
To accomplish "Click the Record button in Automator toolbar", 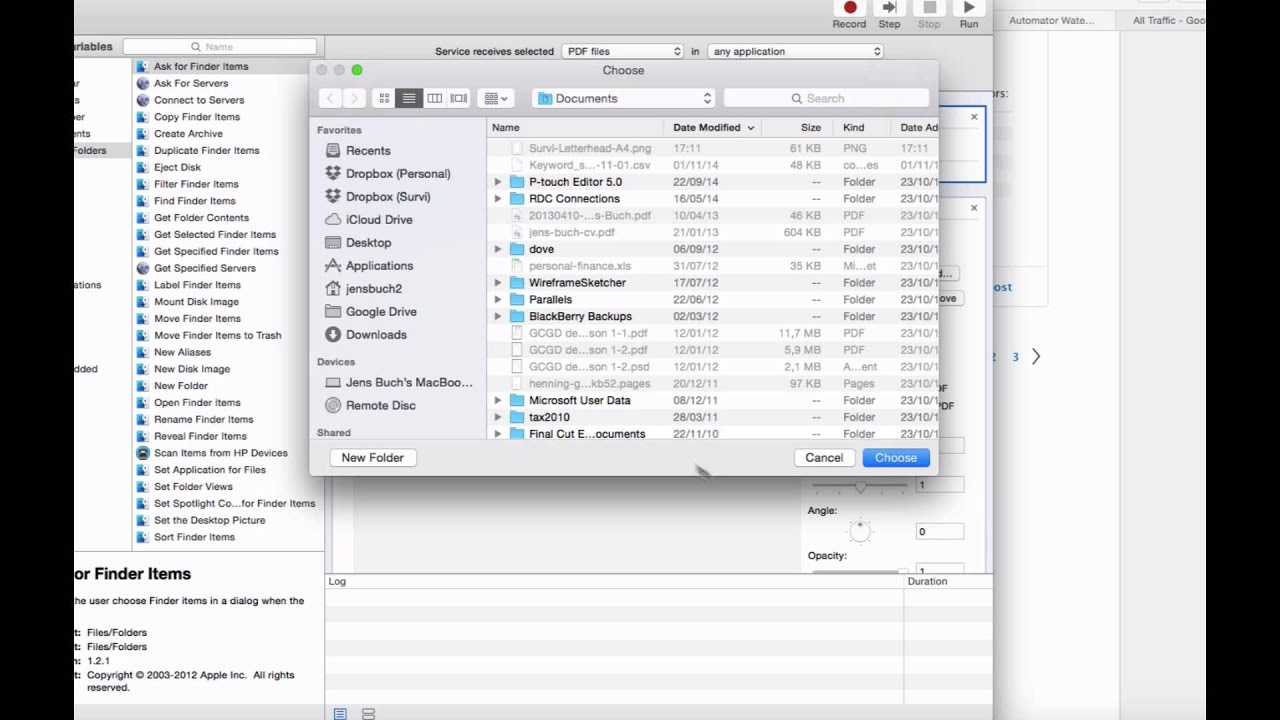I will pos(849,14).
